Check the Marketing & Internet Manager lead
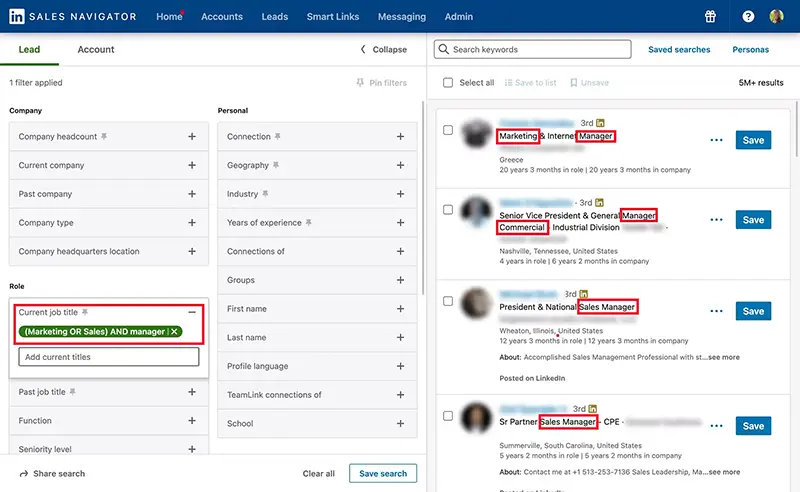The height and width of the screenshot is (492, 800). click(448, 130)
